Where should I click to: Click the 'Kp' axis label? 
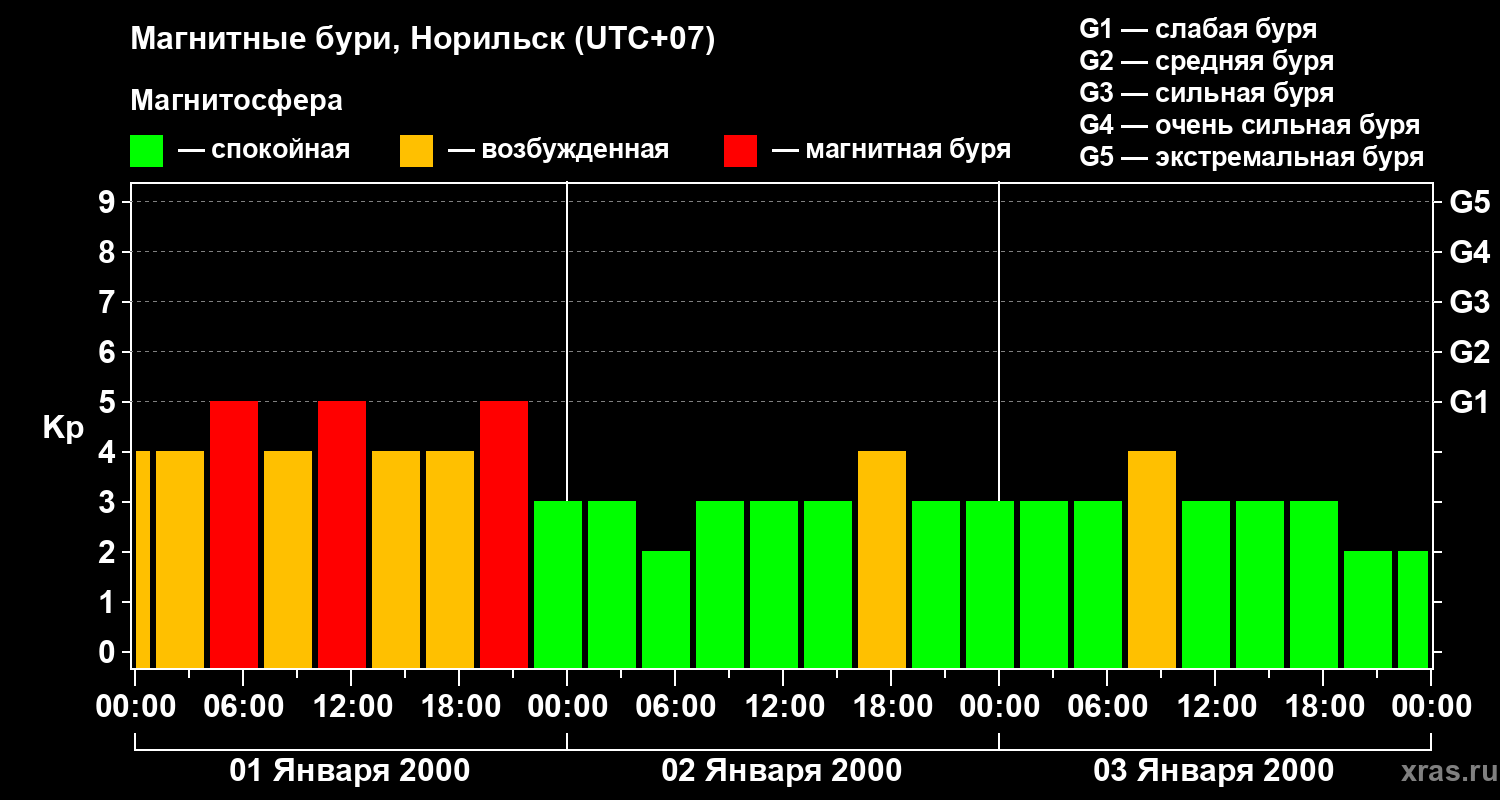click(63, 428)
